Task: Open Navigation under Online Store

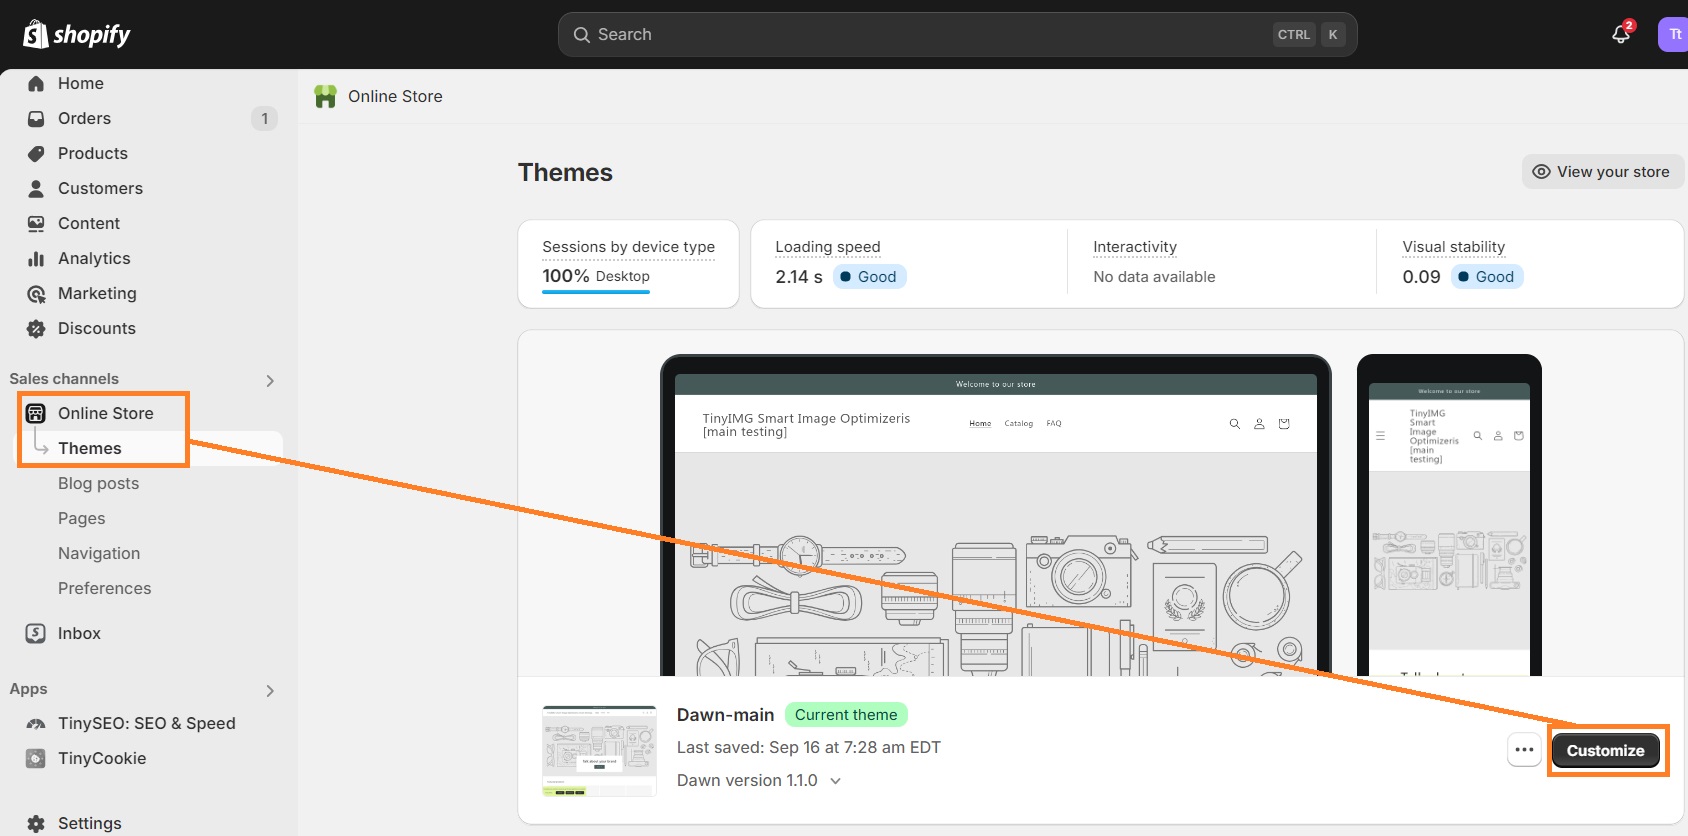Action: point(99,553)
